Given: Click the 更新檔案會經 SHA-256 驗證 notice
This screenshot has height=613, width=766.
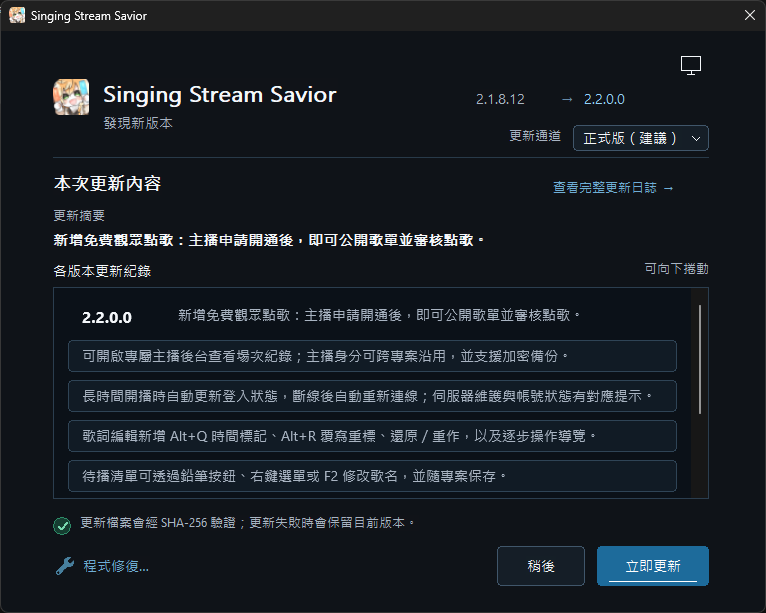Looking at the screenshot, I should 248,523.
